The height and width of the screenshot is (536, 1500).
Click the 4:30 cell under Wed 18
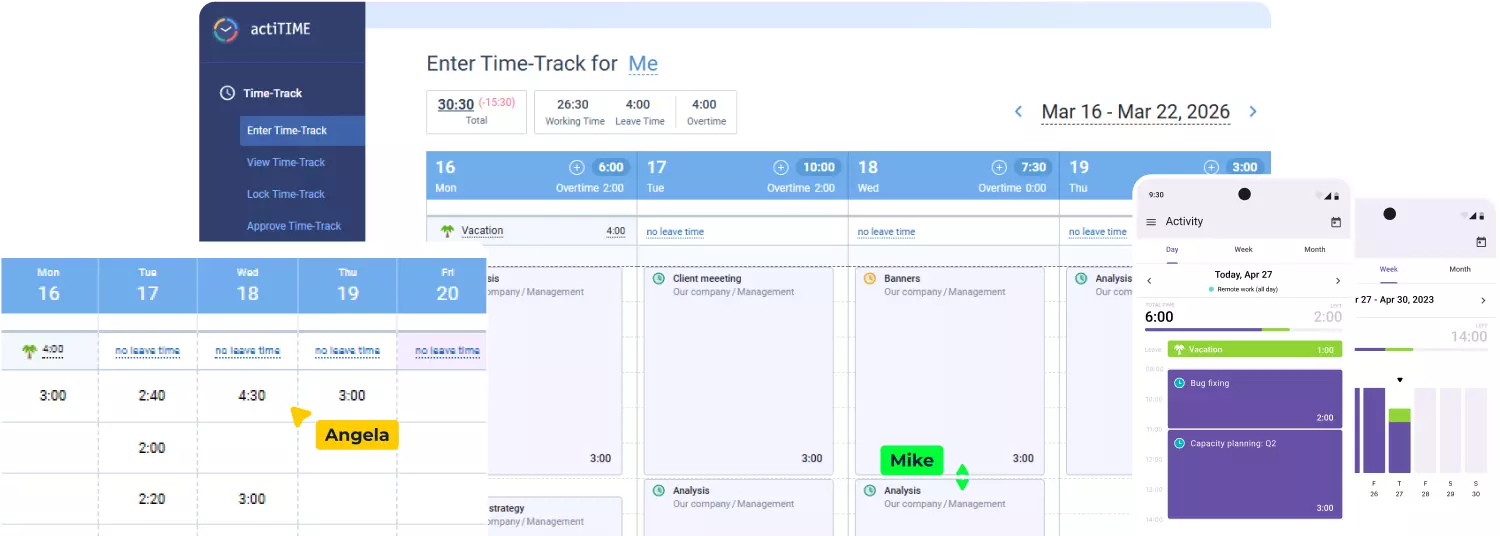pyautogui.click(x=252, y=396)
